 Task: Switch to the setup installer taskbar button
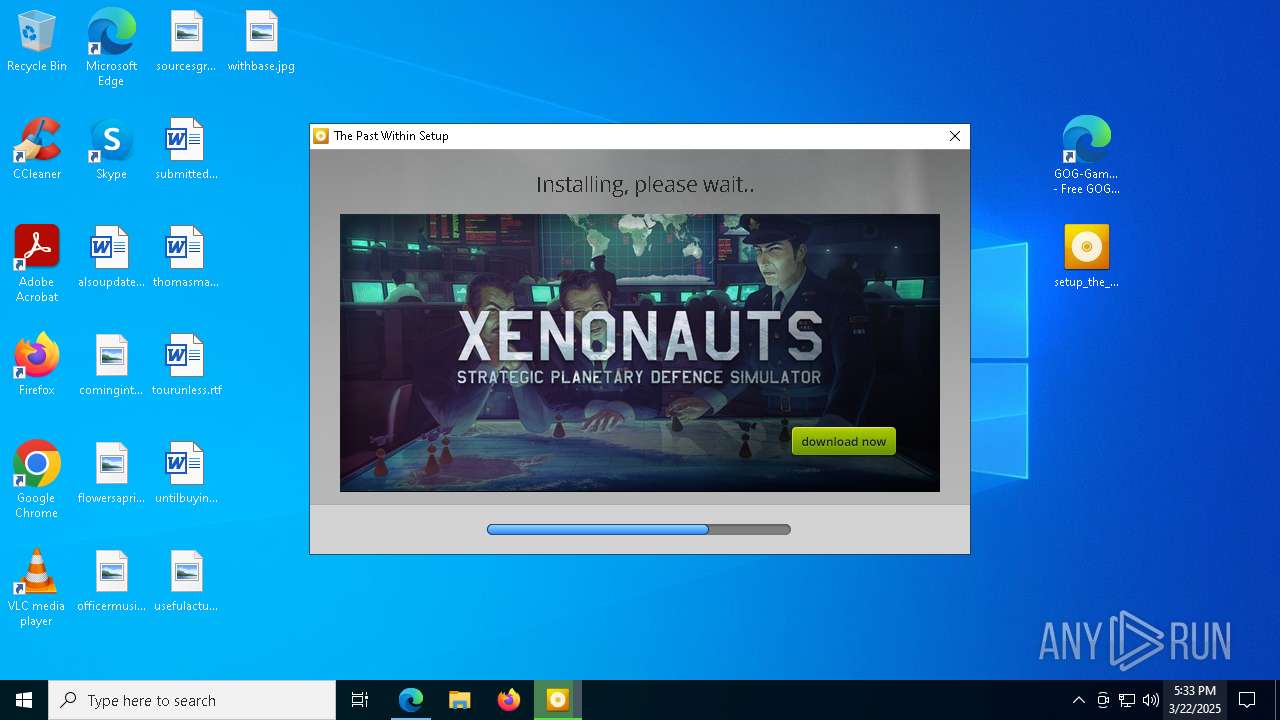558,700
